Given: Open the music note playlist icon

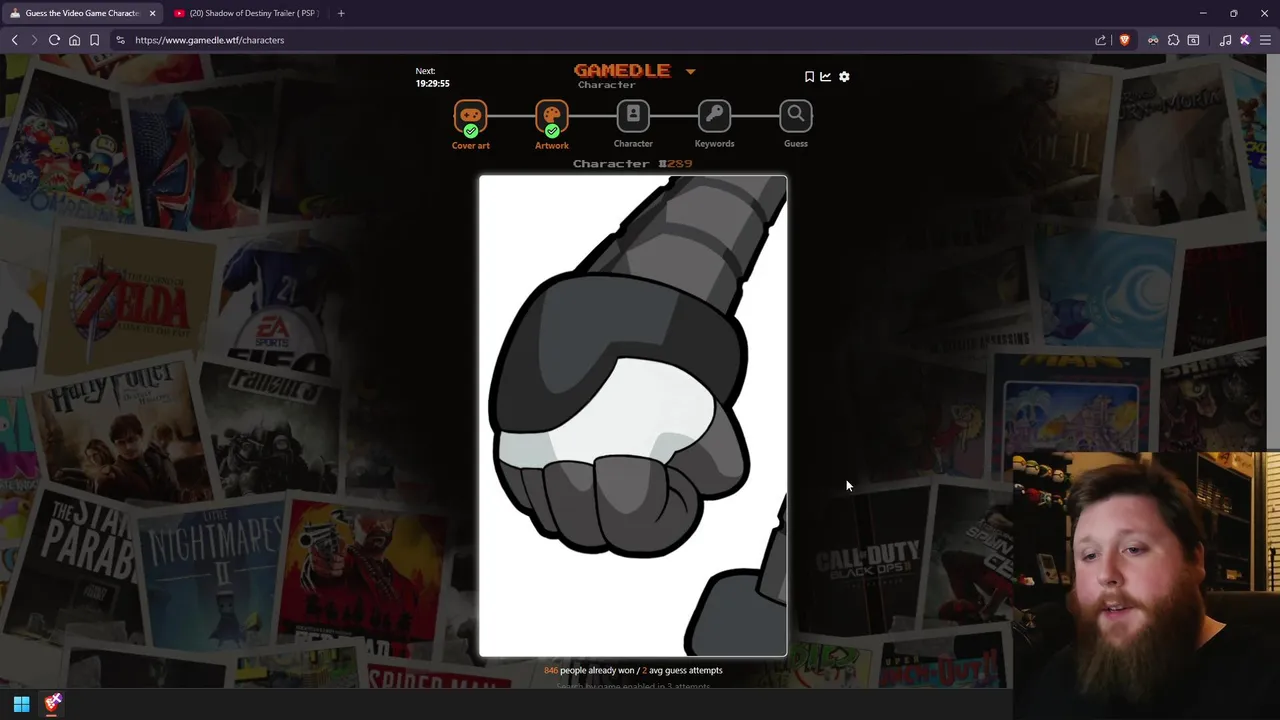Looking at the screenshot, I should coord(1225,40).
